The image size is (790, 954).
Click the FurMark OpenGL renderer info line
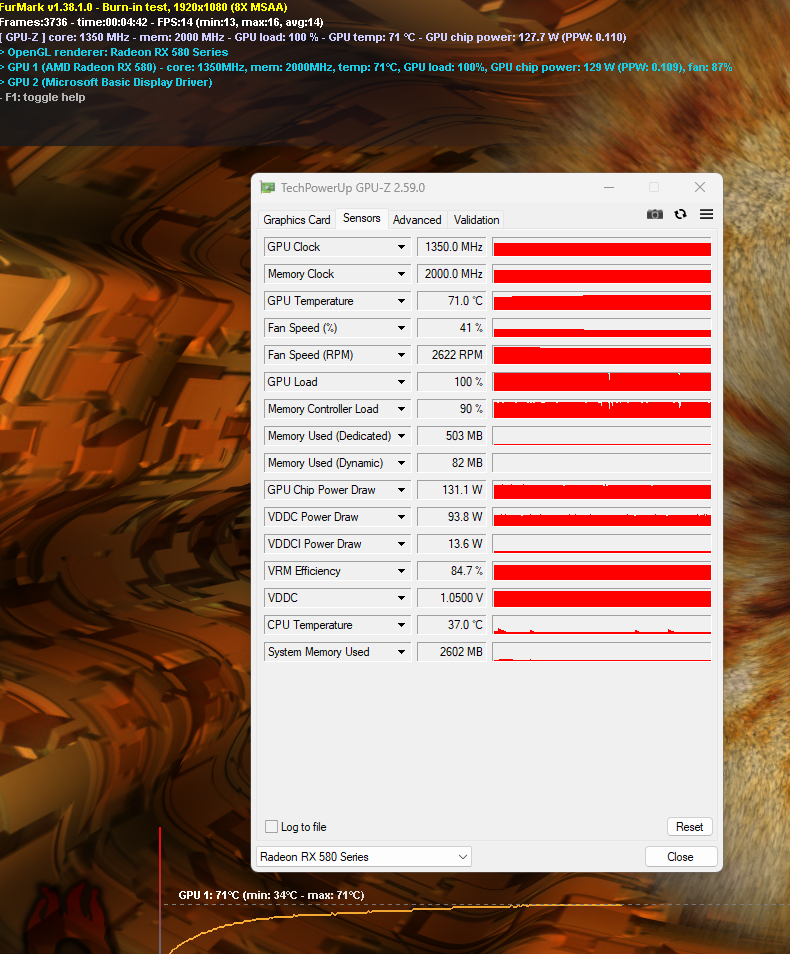(114, 52)
